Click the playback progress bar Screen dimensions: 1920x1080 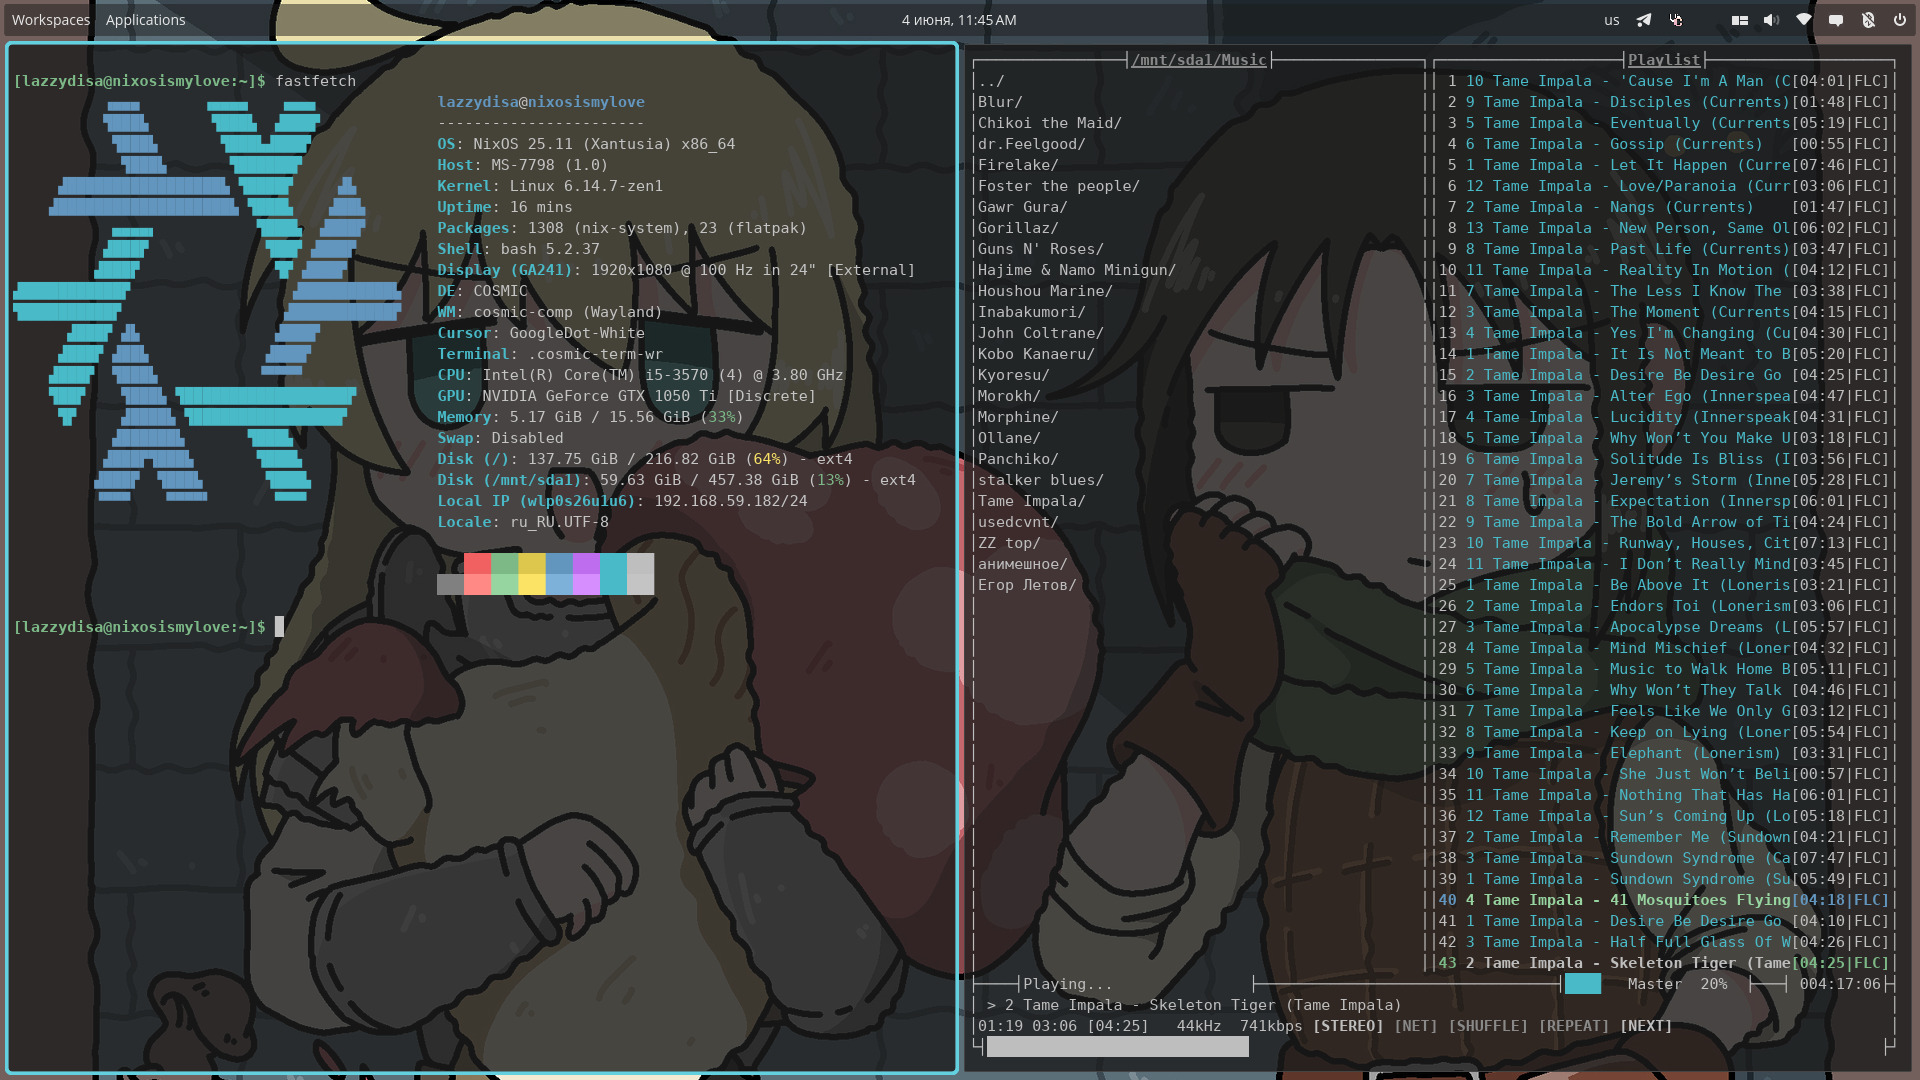(1117, 1047)
